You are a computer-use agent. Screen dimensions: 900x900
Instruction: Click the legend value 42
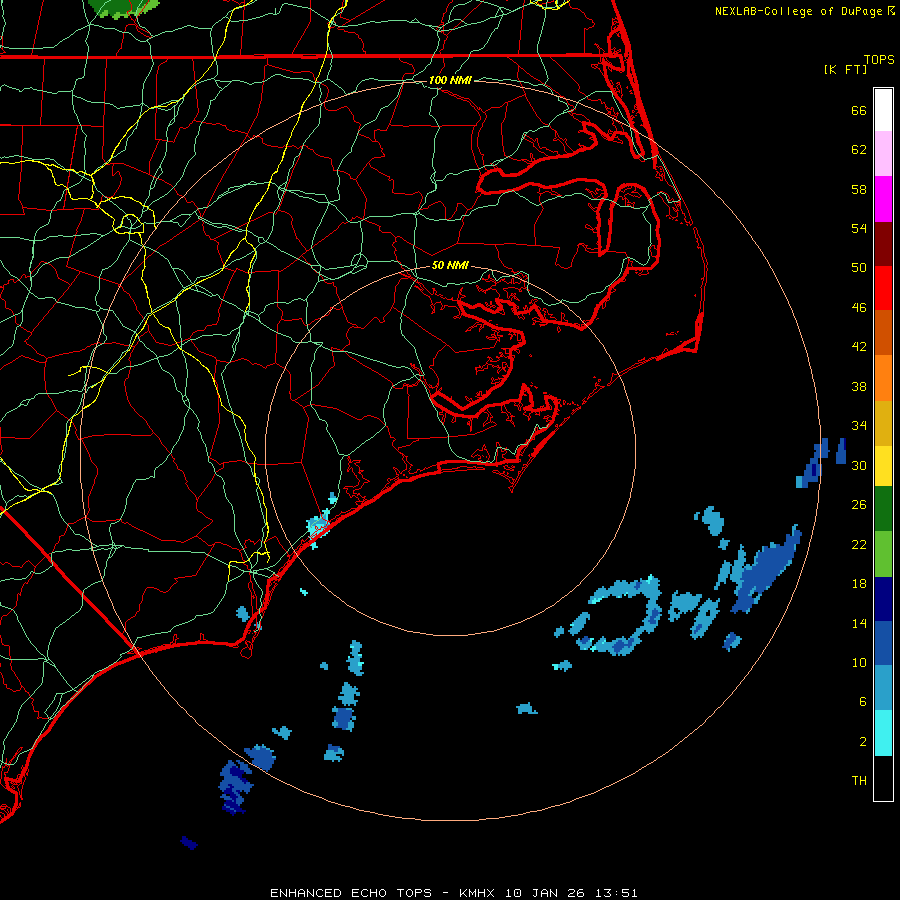[859, 347]
